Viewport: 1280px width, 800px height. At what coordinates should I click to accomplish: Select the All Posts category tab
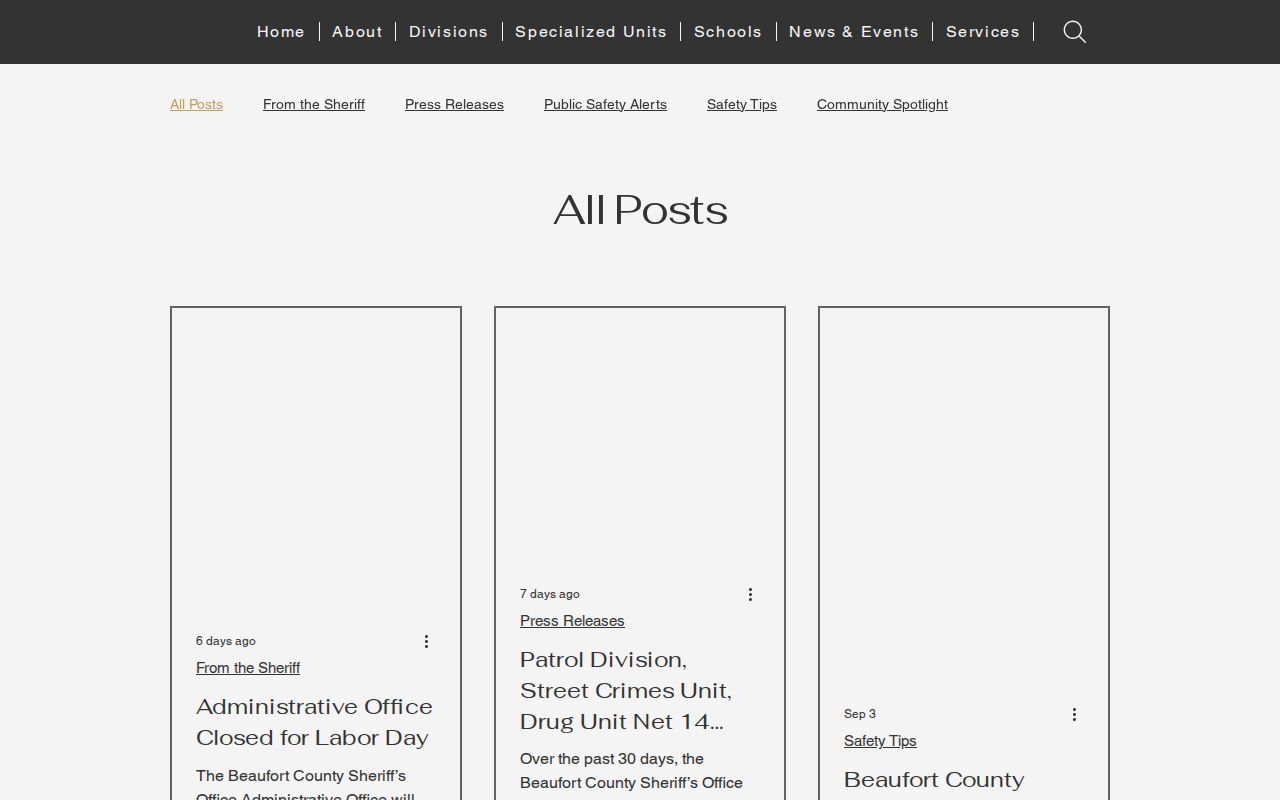[196, 104]
